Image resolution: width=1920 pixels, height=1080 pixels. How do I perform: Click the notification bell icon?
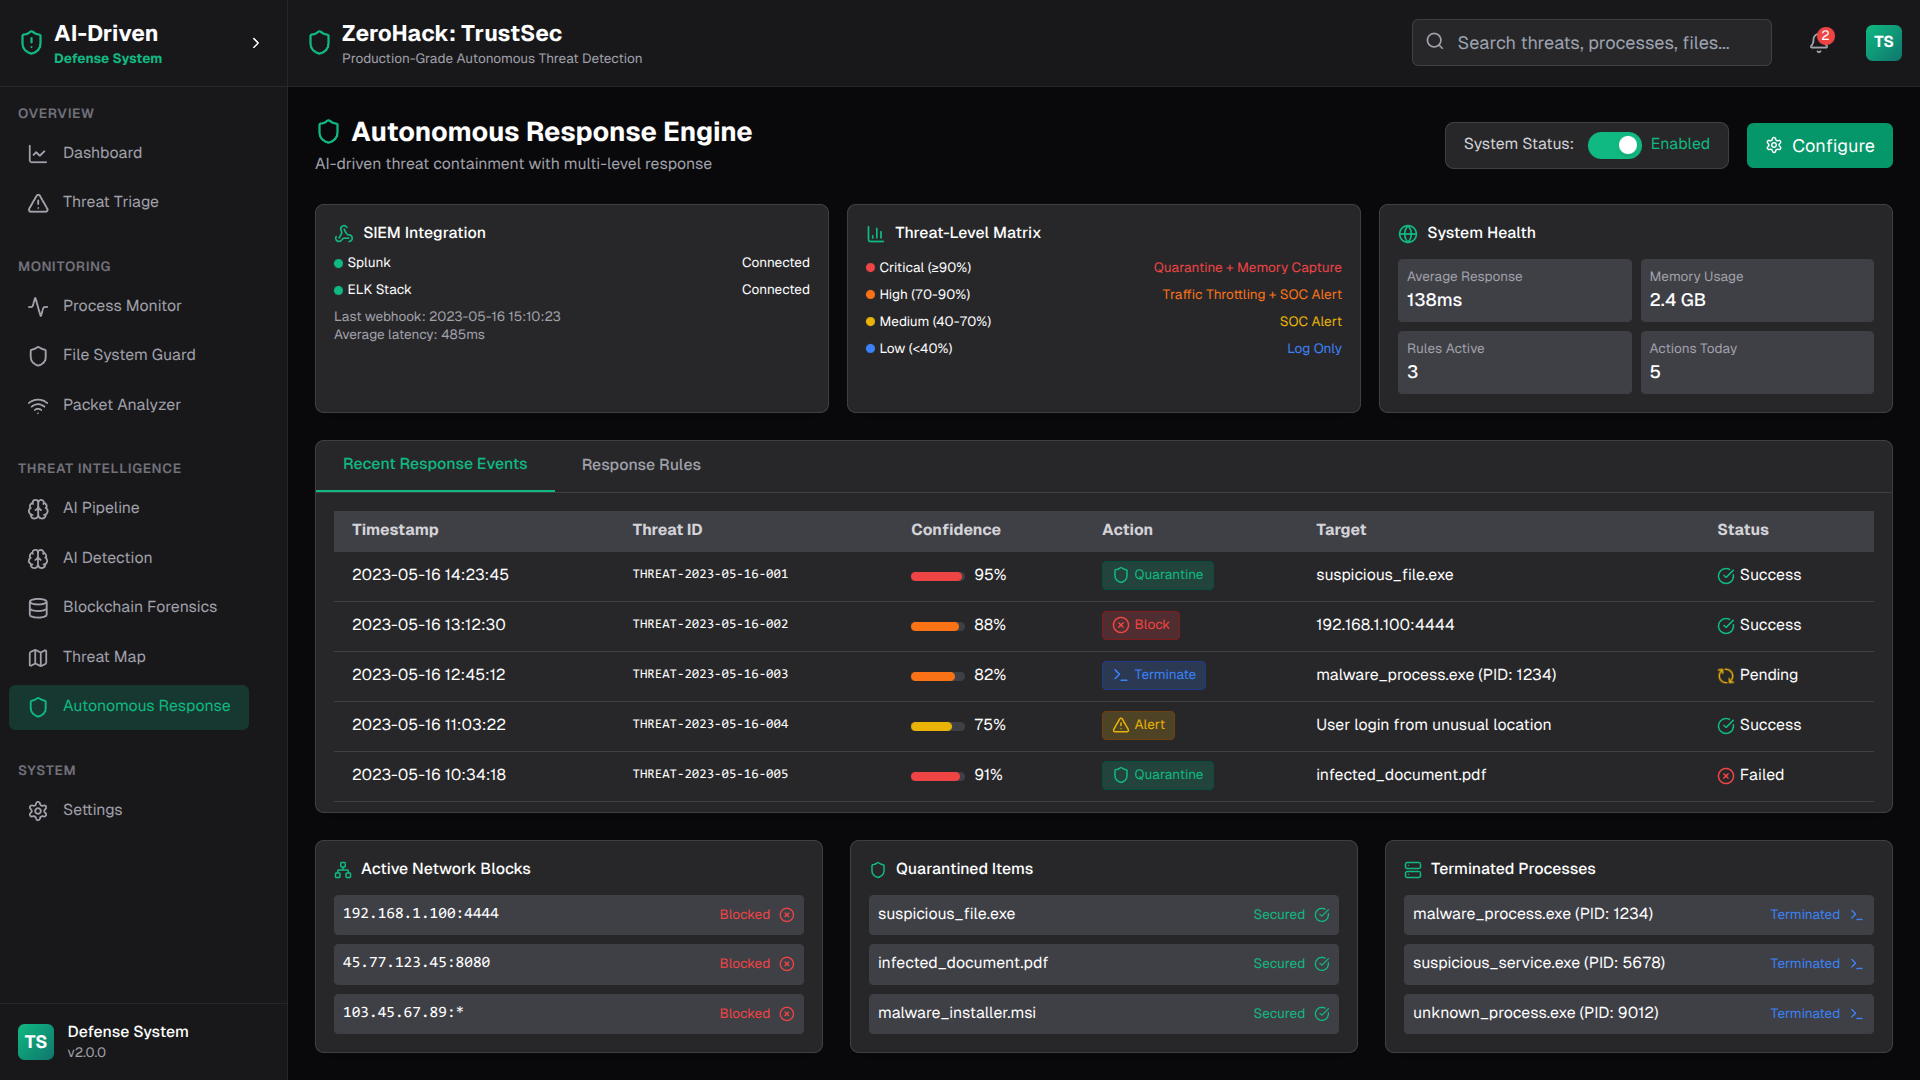(1818, 43)
